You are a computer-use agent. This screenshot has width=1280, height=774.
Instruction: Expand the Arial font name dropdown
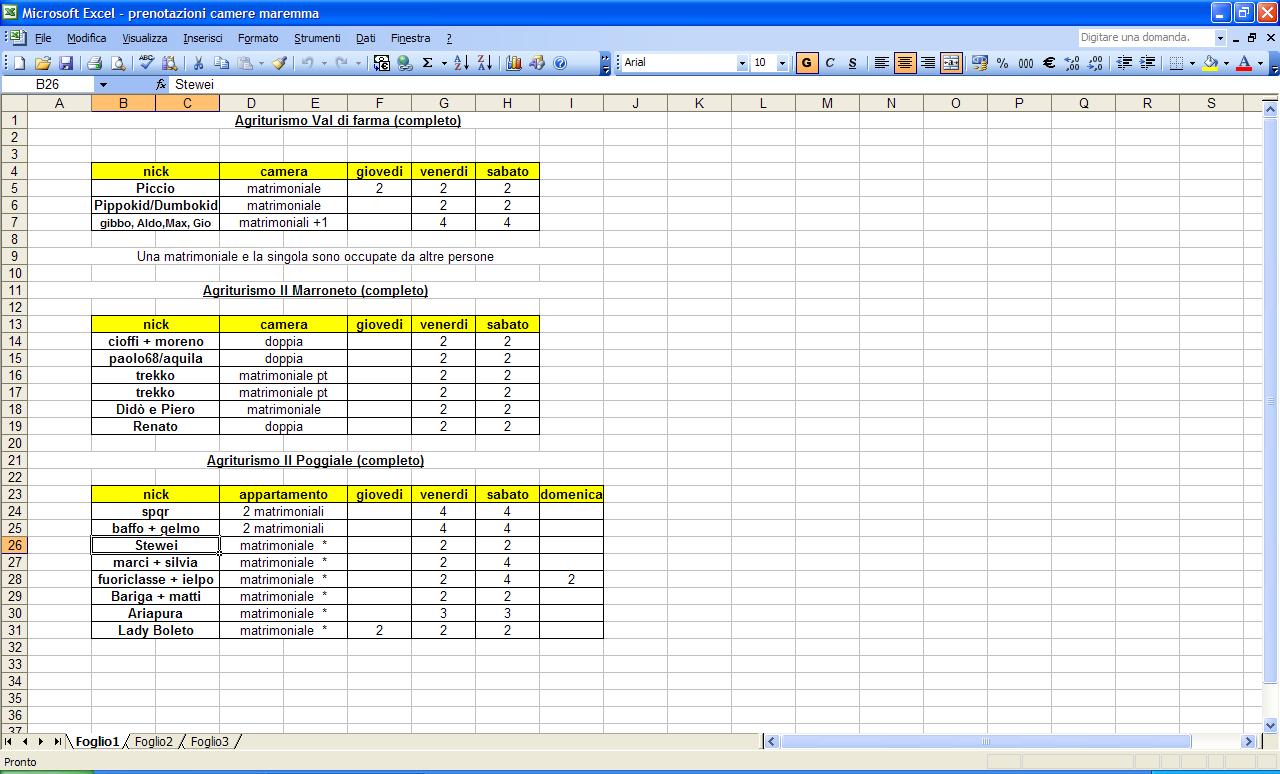tap(742, 63)
